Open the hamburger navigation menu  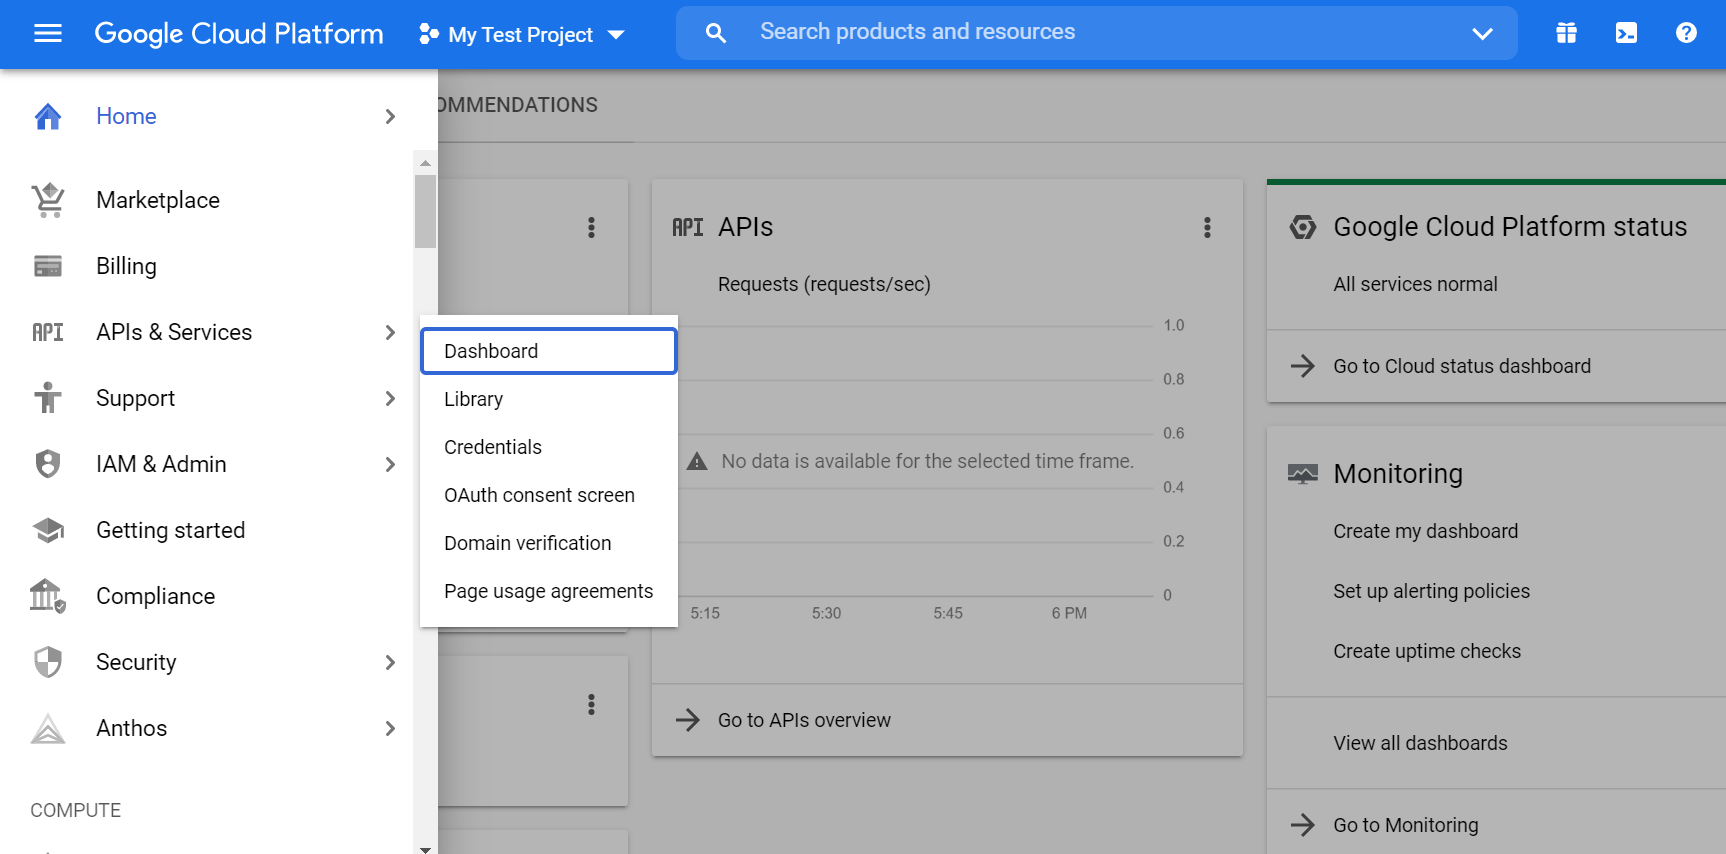pyautogui.click(x=48, y=34)
